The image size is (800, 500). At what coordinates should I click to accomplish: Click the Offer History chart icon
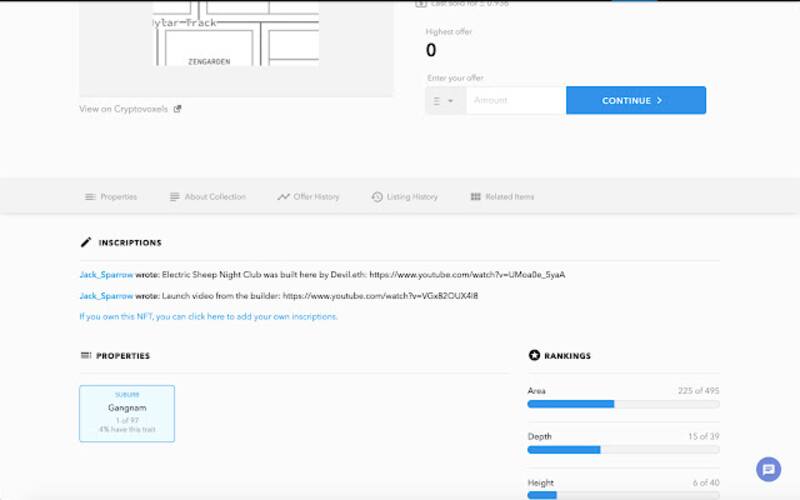[x=283, y=197]
